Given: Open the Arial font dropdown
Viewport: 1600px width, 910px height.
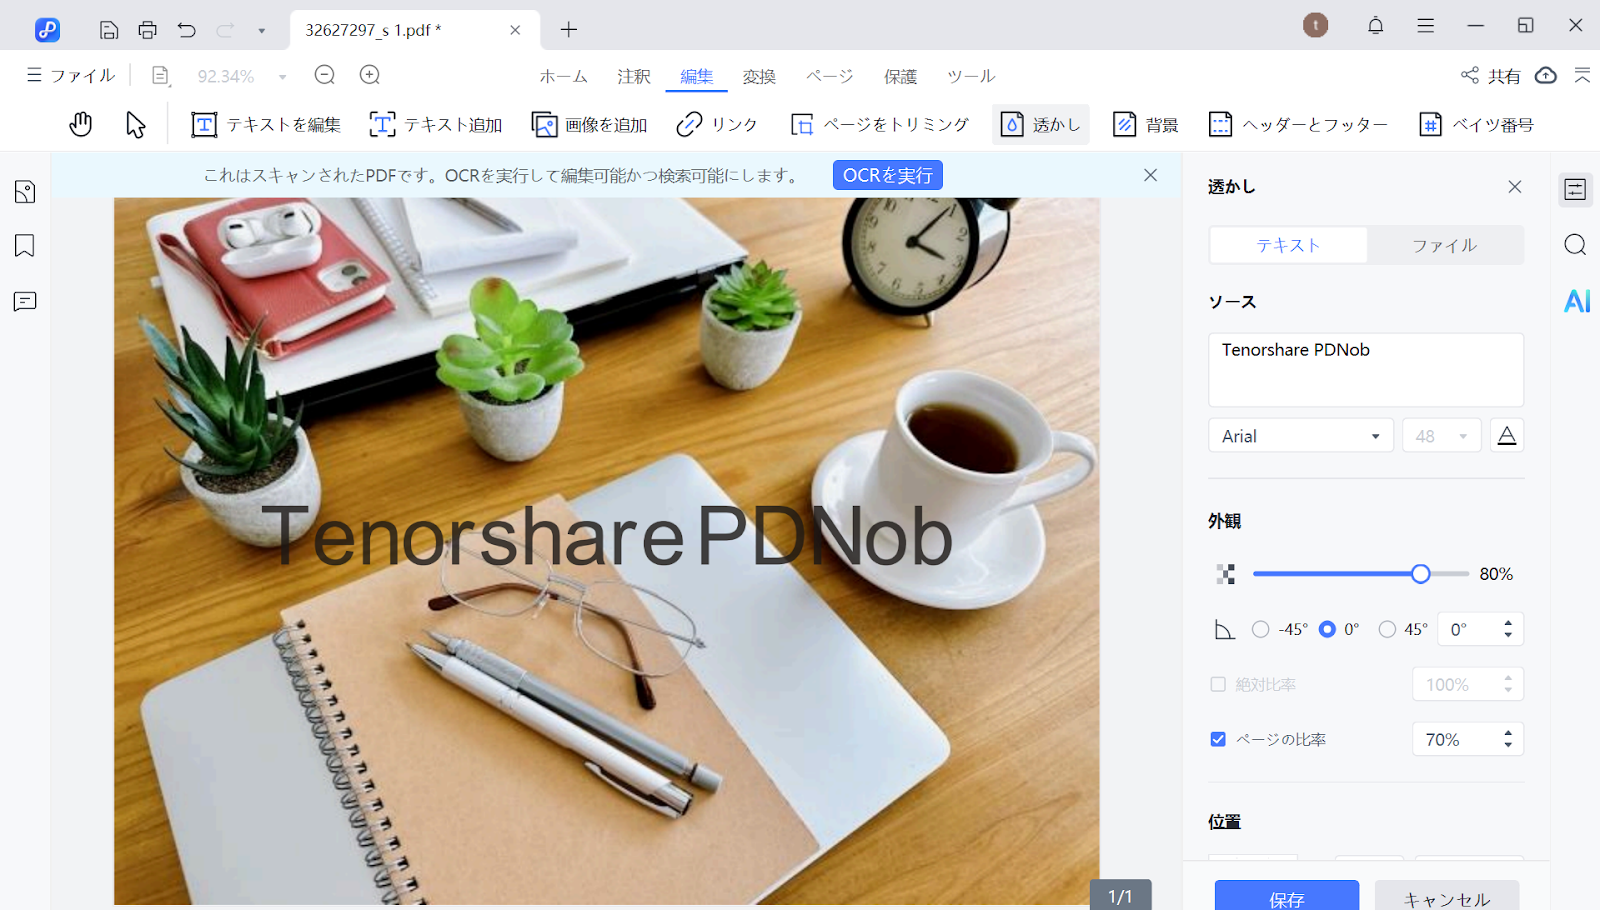Looking at the screenshot, I should [x=1301, y=436].
